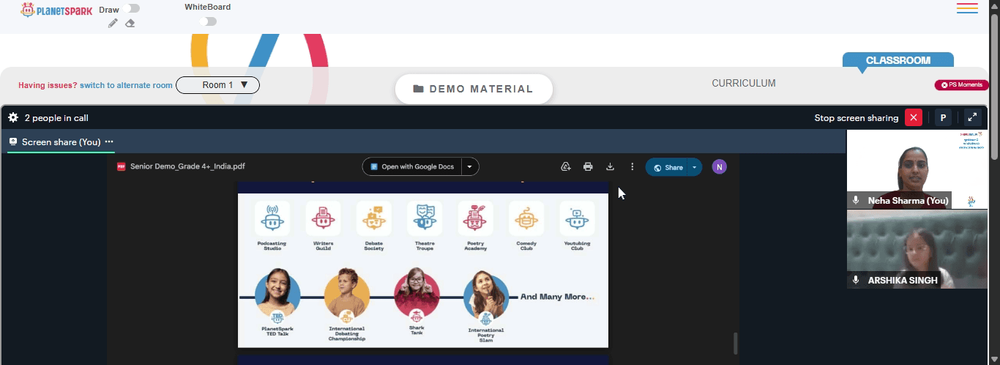Download the PDF file
This screenshot has height=365, width=1000.
[x=610, y=167]
